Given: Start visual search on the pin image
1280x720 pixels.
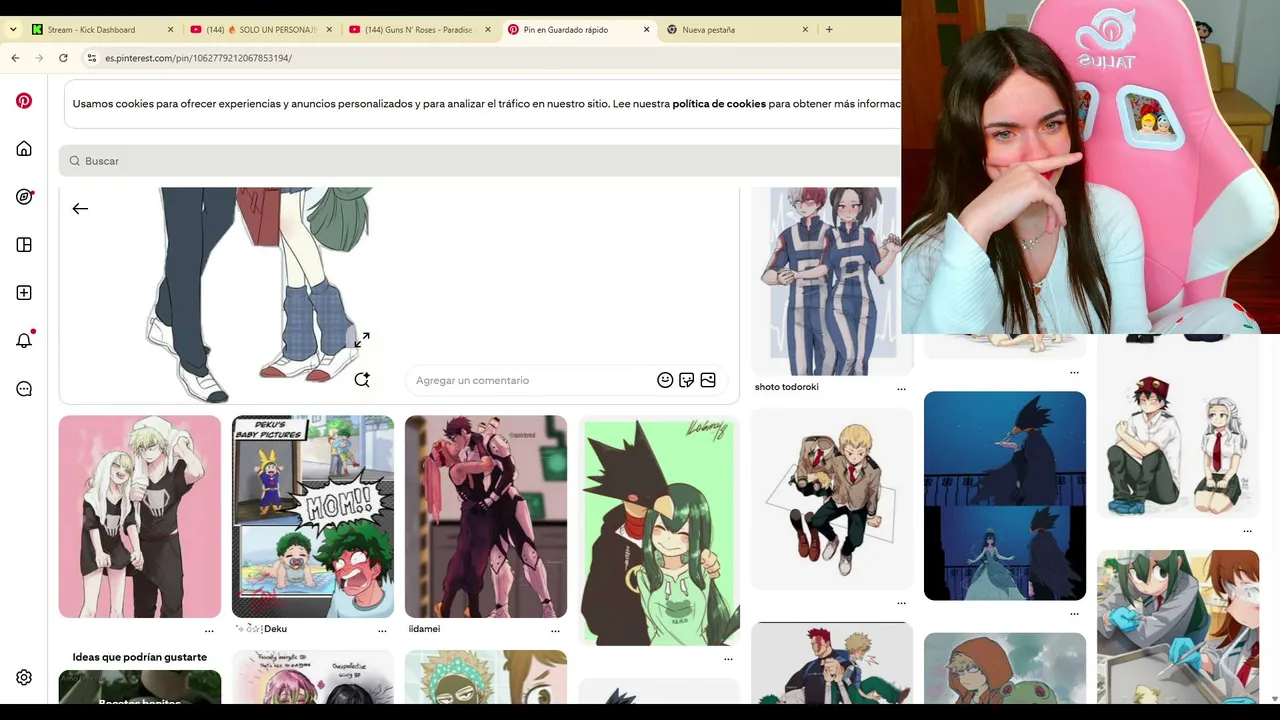Looking at the screenshot, I should pyautogui.click(x=362, y=380).
